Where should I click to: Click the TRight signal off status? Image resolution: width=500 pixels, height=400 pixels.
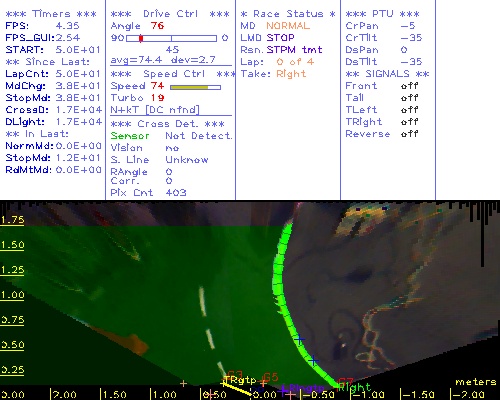pos(409,122)
